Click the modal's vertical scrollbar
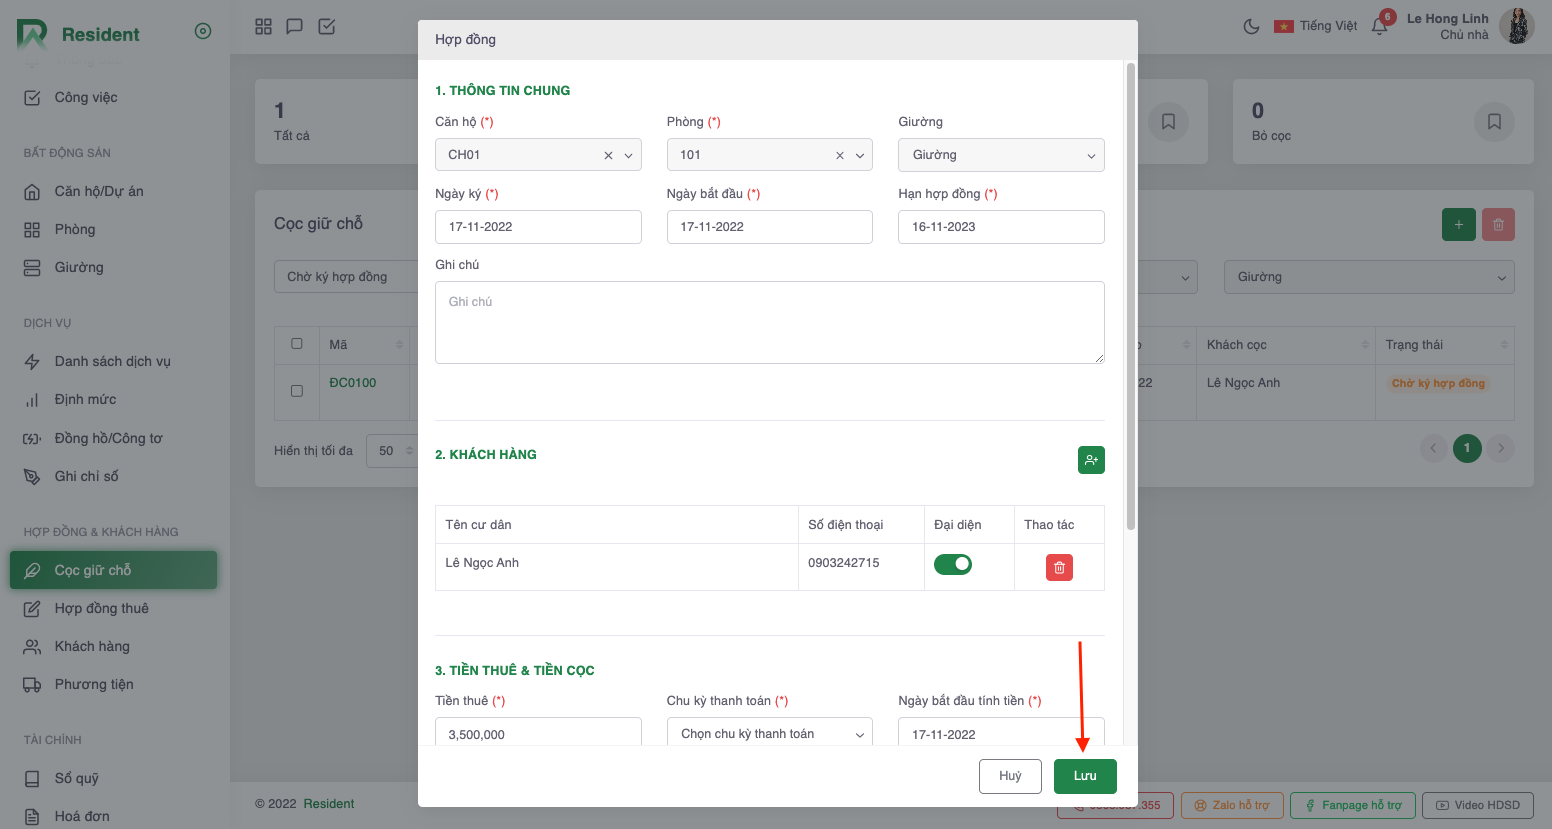The image size is (1552, 829). click(1131, 300)
